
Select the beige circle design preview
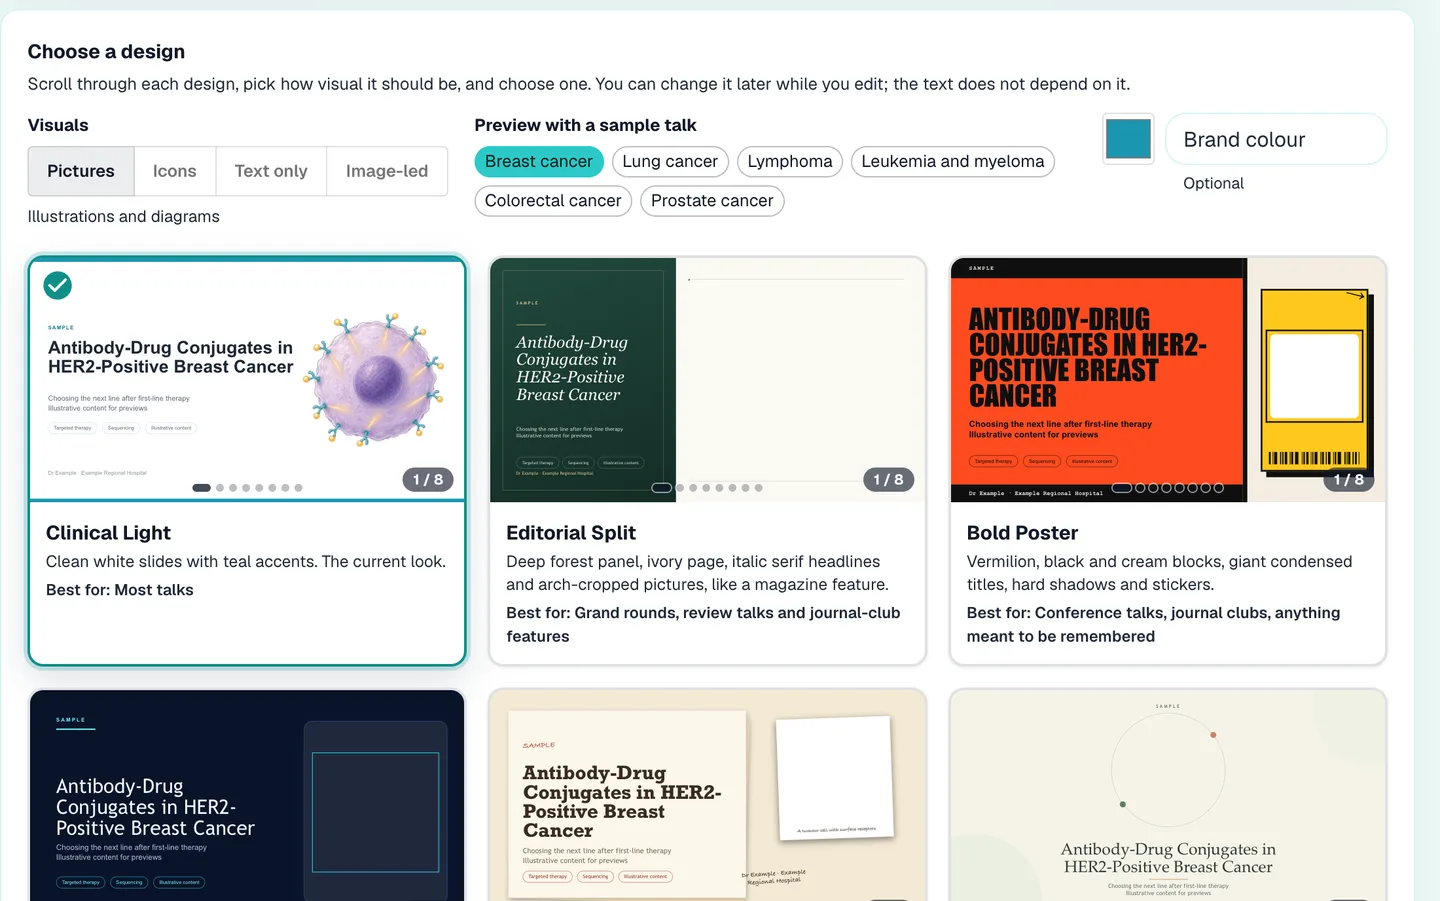click(x=1168, y=795)
